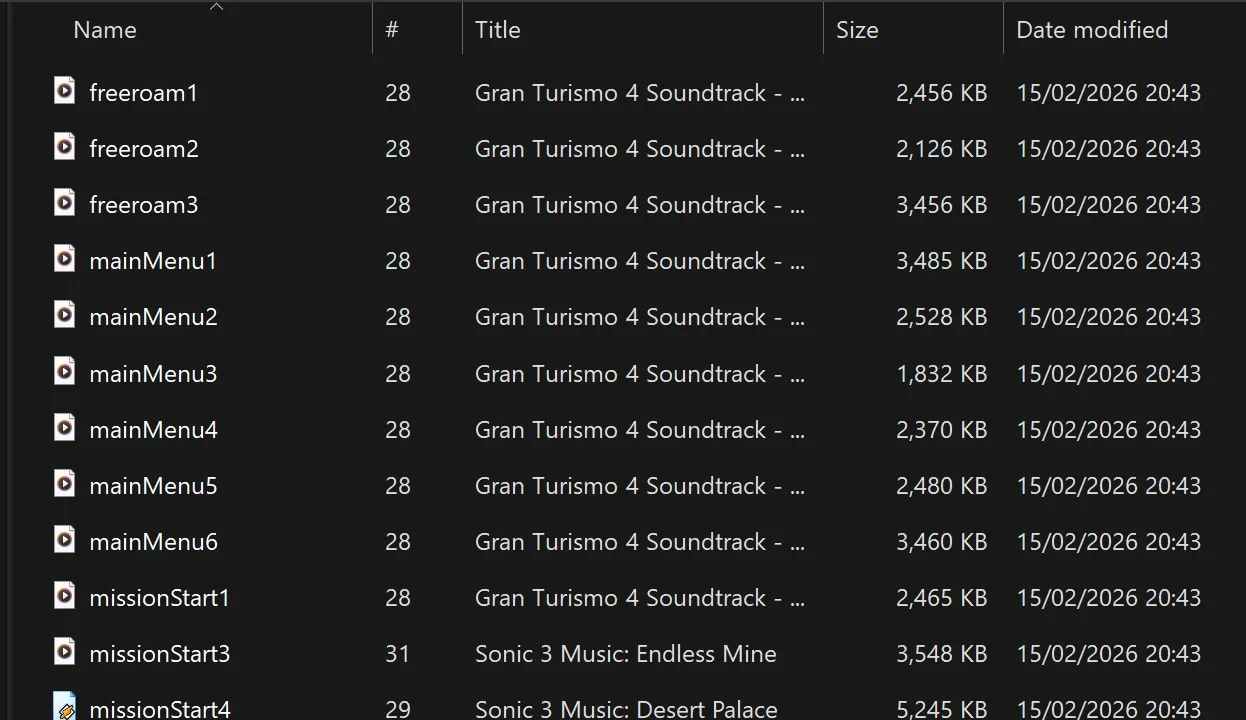Click the size value 1,832 KB
This screenshot has height=720, width=1246.
(942, 374)
